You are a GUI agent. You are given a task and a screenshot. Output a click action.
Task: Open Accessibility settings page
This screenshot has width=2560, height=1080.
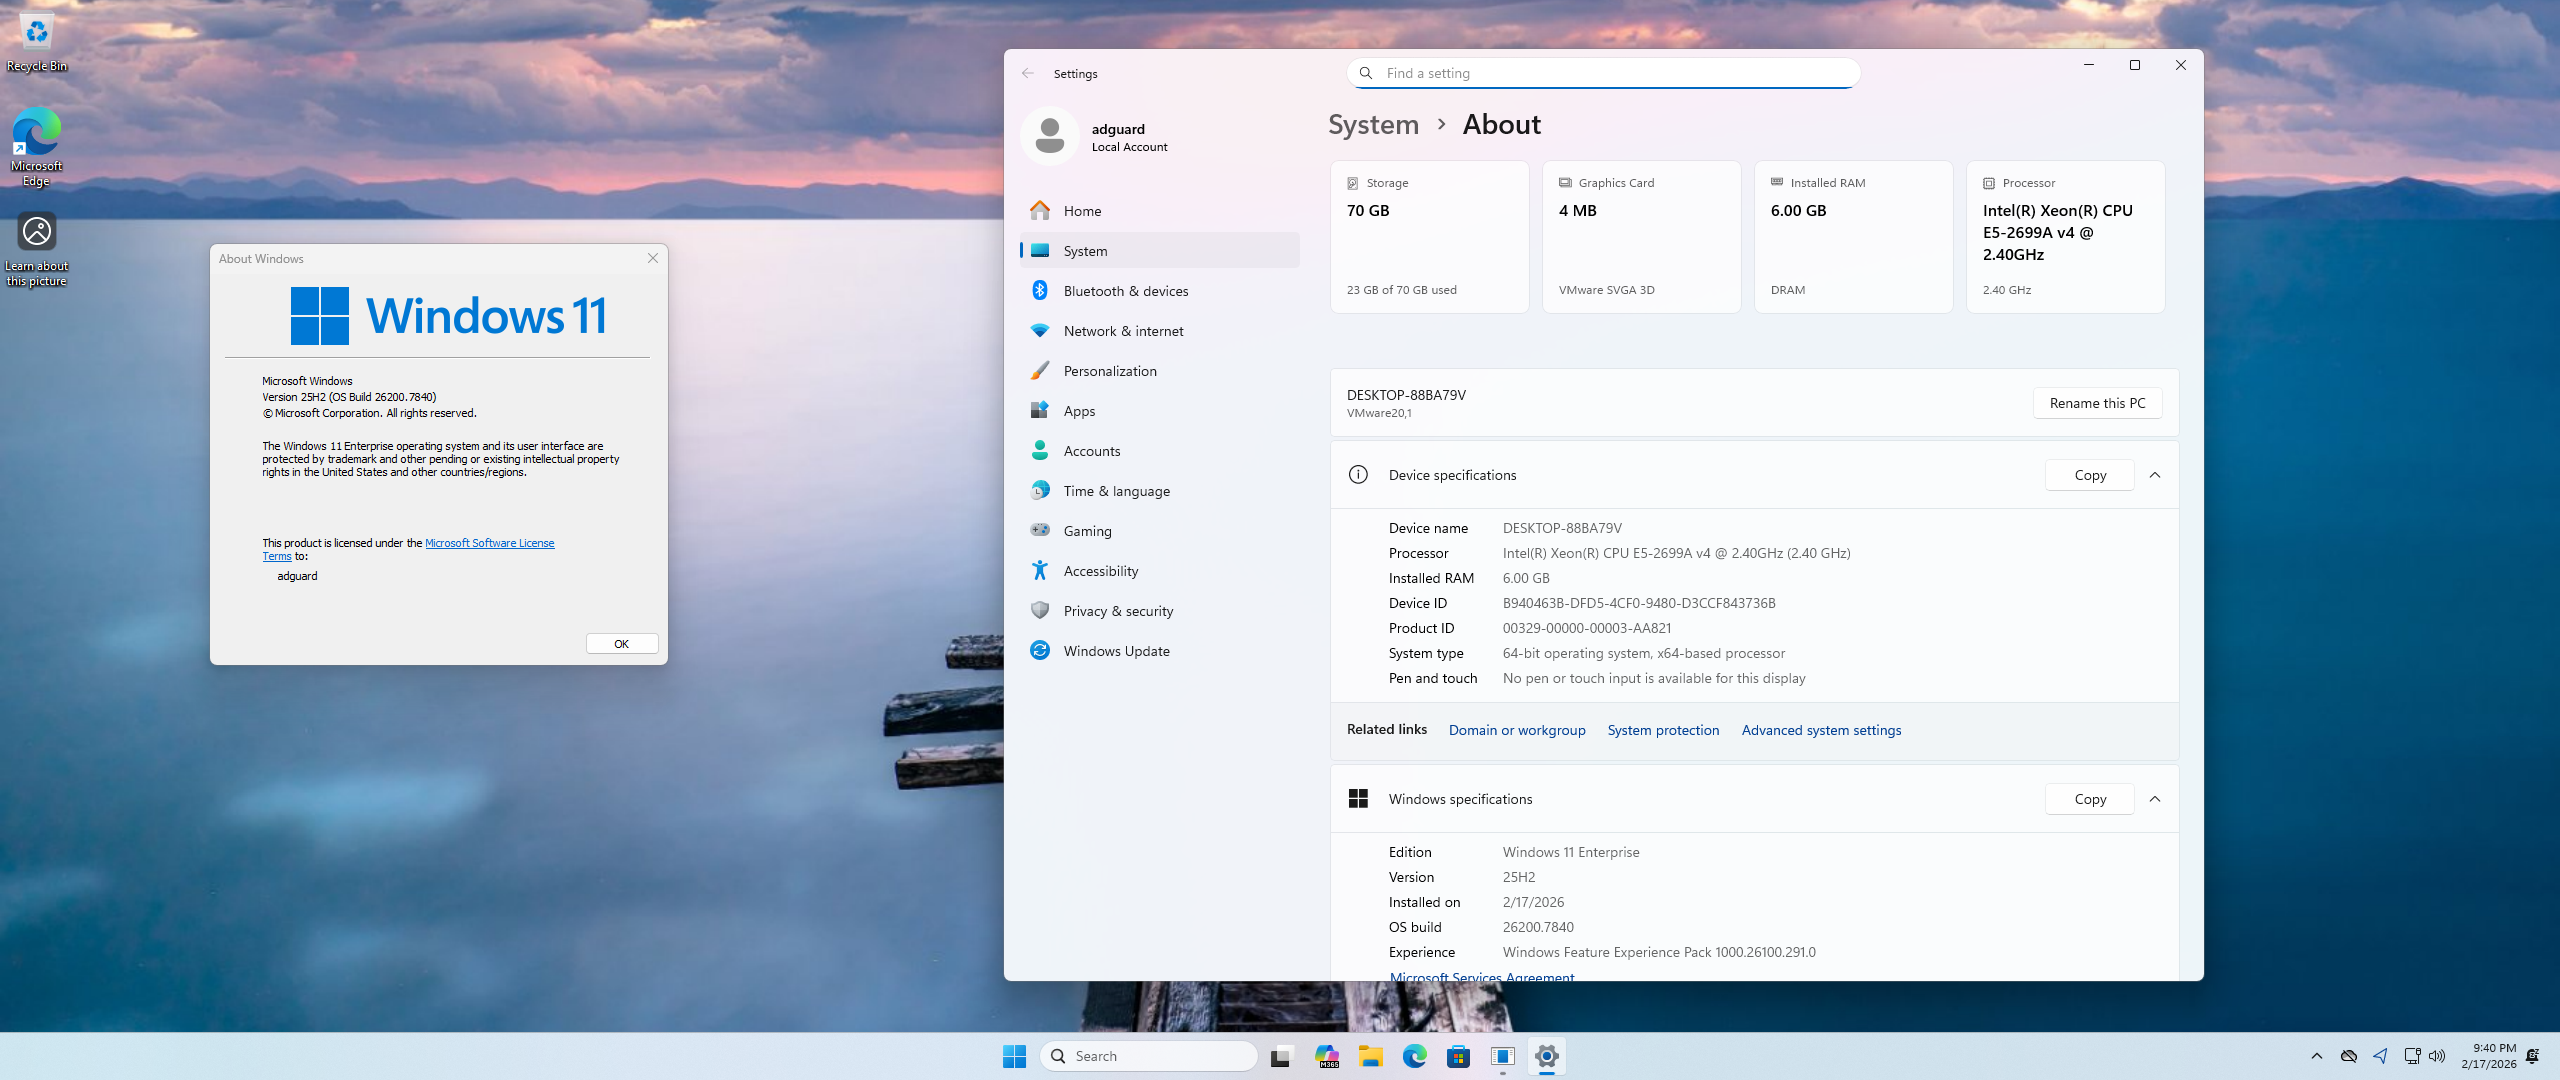(x=1100, y=571)
